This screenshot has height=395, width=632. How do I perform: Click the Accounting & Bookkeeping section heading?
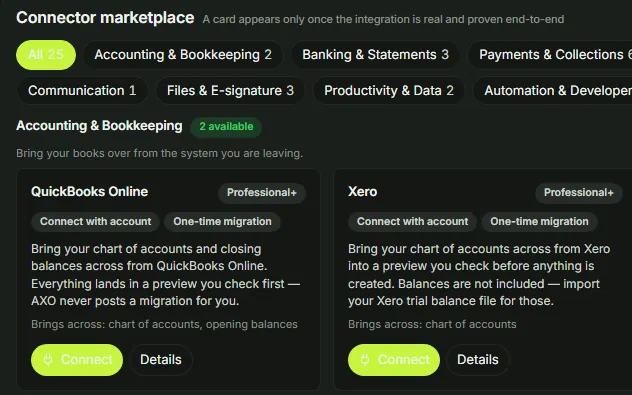[x=99, y=126]
